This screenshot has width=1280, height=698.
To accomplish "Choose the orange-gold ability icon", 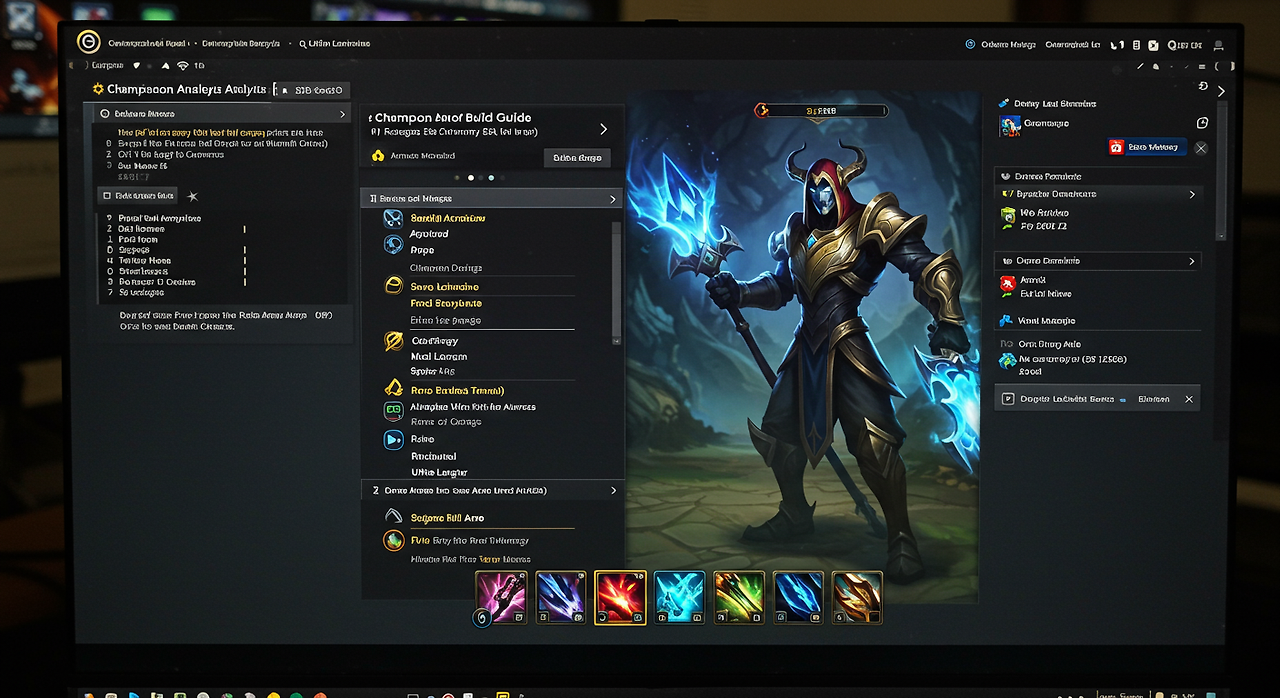I will pyautogui.click(x=857, y=597).
